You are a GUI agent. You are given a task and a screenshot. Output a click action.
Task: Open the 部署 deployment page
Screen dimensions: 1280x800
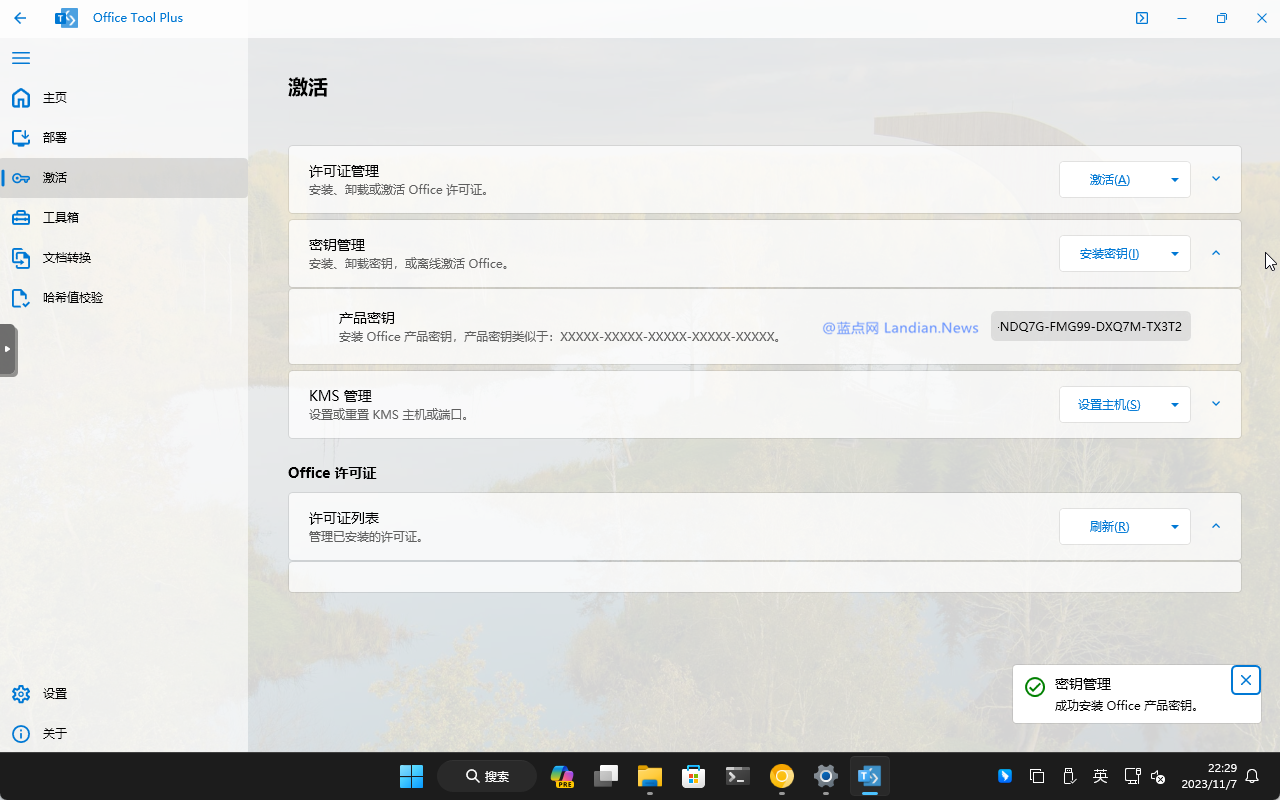coord(55,138)
